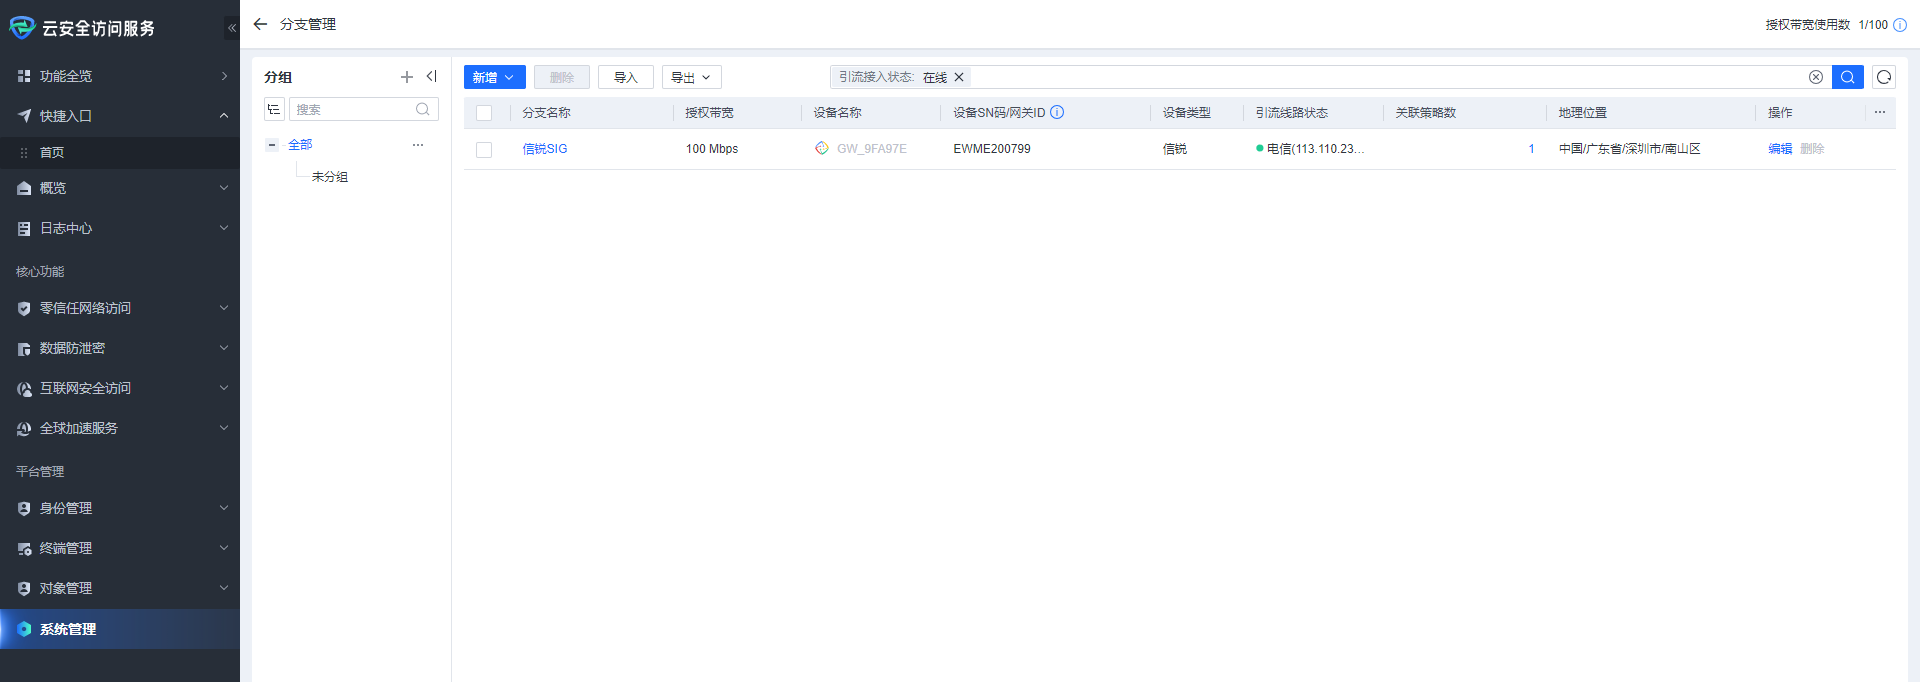The image size is (1920, 682).
Task: Click the disabled 删除 toolbar button
Action: tap(562, 77)
